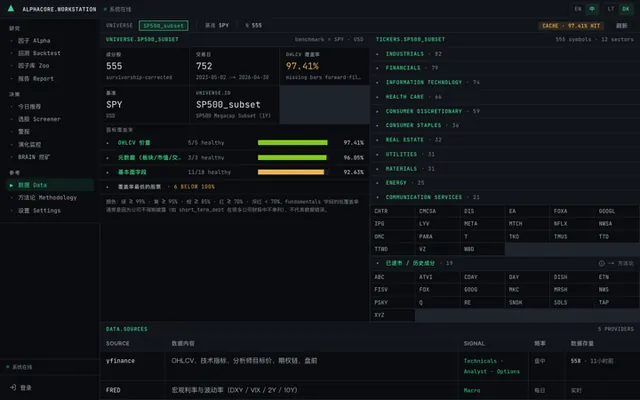Select the GOOGL ticker cell
Image resolution: width=640 pixels, height=400 pixels.
(x=618, y=211)
